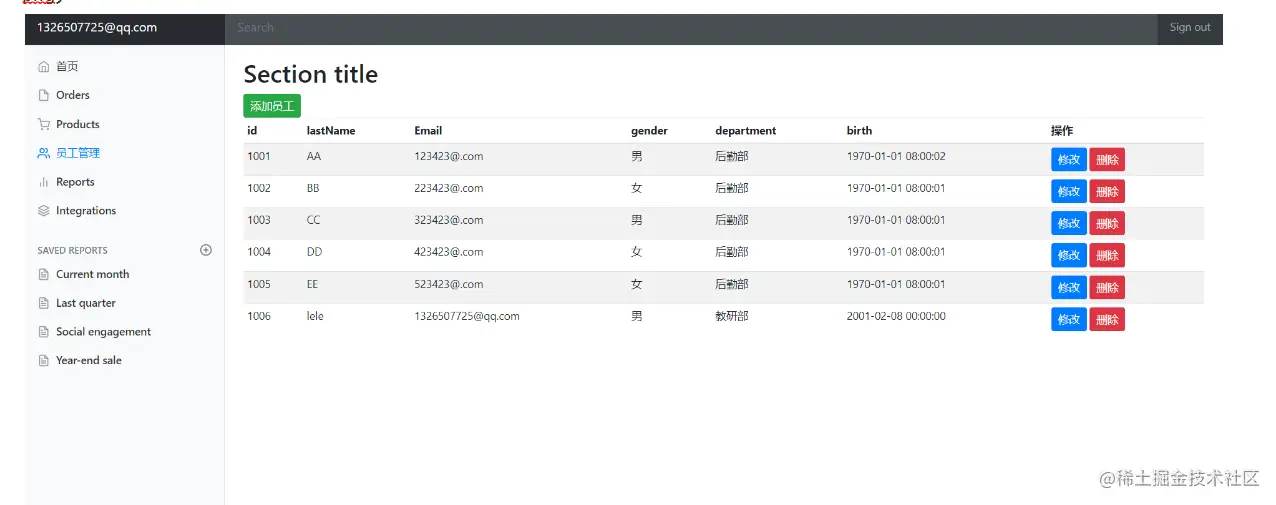The height and width of the screenshot is (505, 1276).
Task: Click the lastName cell lele
Action: pos(315,317)
